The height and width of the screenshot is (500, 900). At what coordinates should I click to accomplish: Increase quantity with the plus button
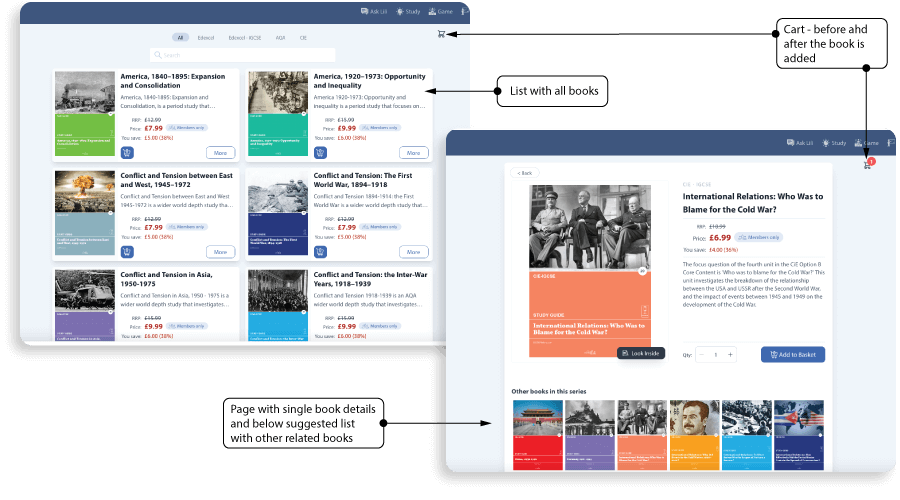click(x=730, y=355)
